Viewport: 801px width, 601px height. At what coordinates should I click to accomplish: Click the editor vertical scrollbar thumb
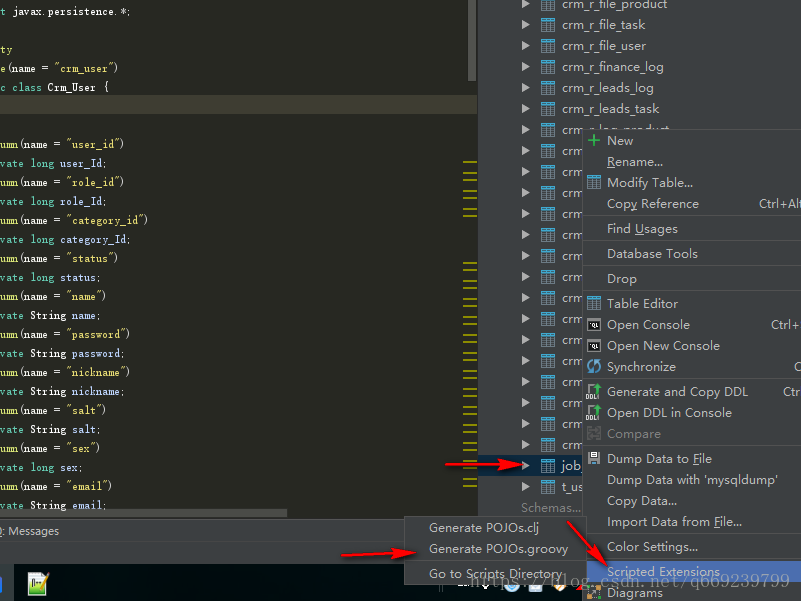(472, 40)
